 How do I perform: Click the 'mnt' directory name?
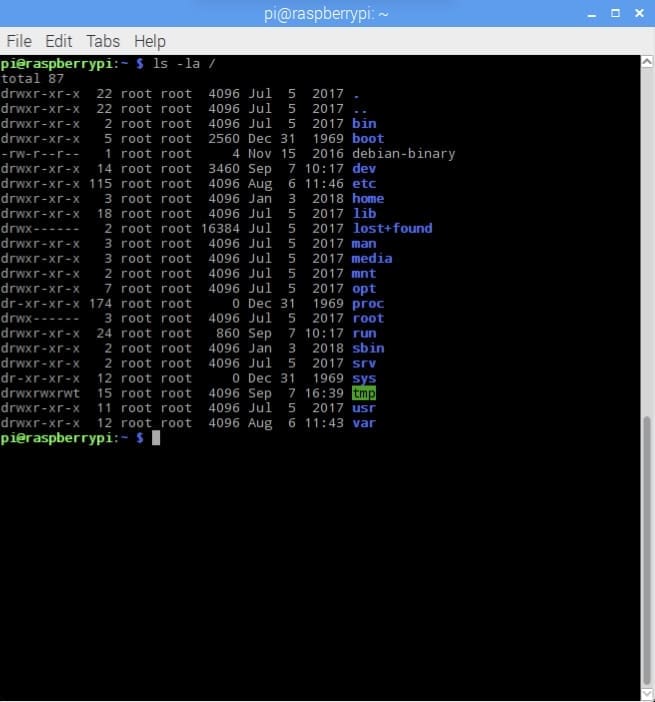click(x=364, y=274)
